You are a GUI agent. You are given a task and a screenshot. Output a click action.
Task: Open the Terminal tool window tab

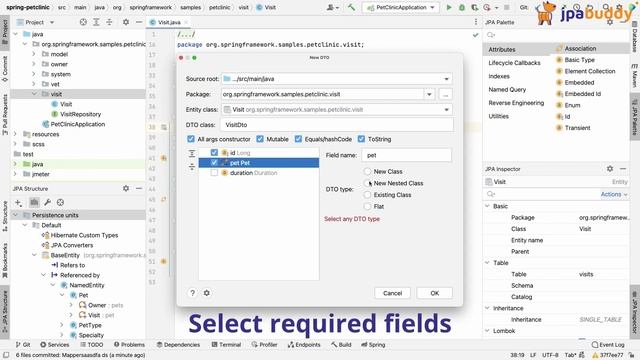tap(227, 345)
